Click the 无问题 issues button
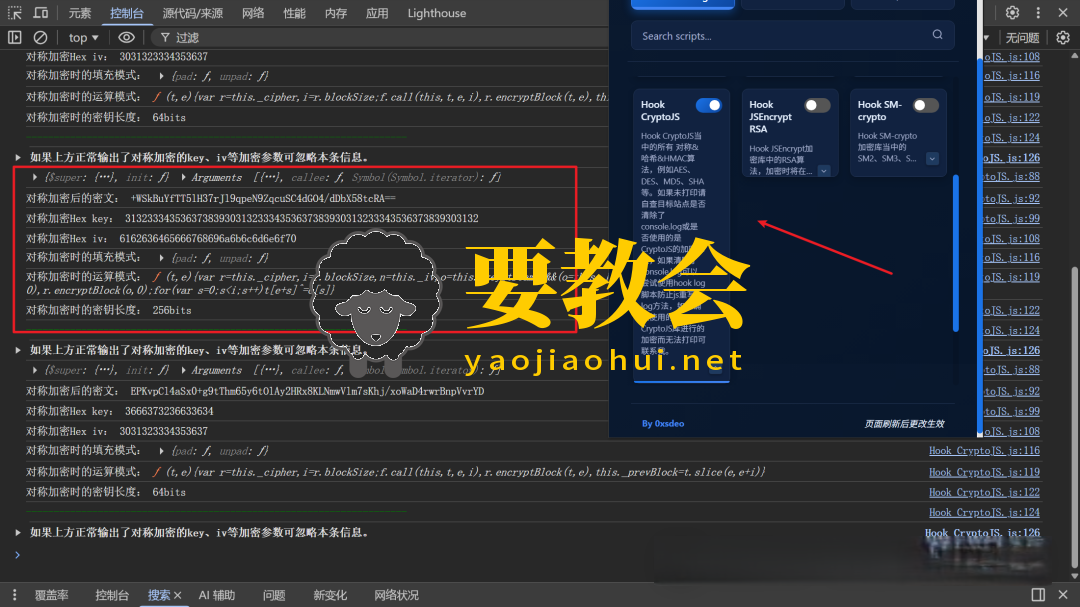Image resolution: width=1080 pixels, height=607 pixels. pyautogui.click(x=1022, y=38)
